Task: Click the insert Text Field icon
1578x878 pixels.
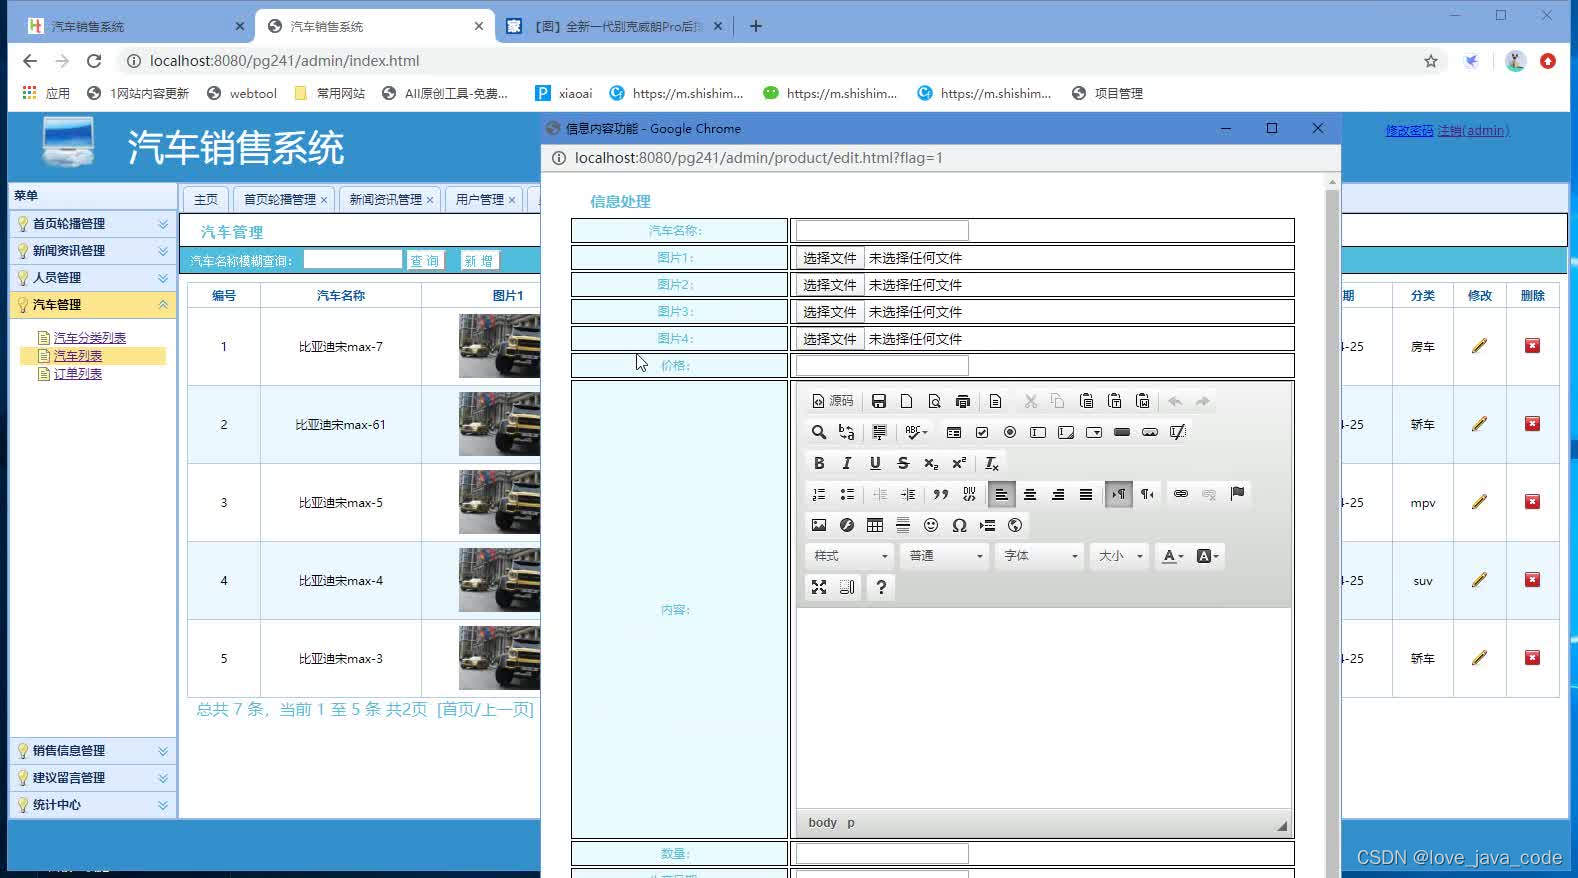Action: pyautogui.click(x=1038, y=432)
